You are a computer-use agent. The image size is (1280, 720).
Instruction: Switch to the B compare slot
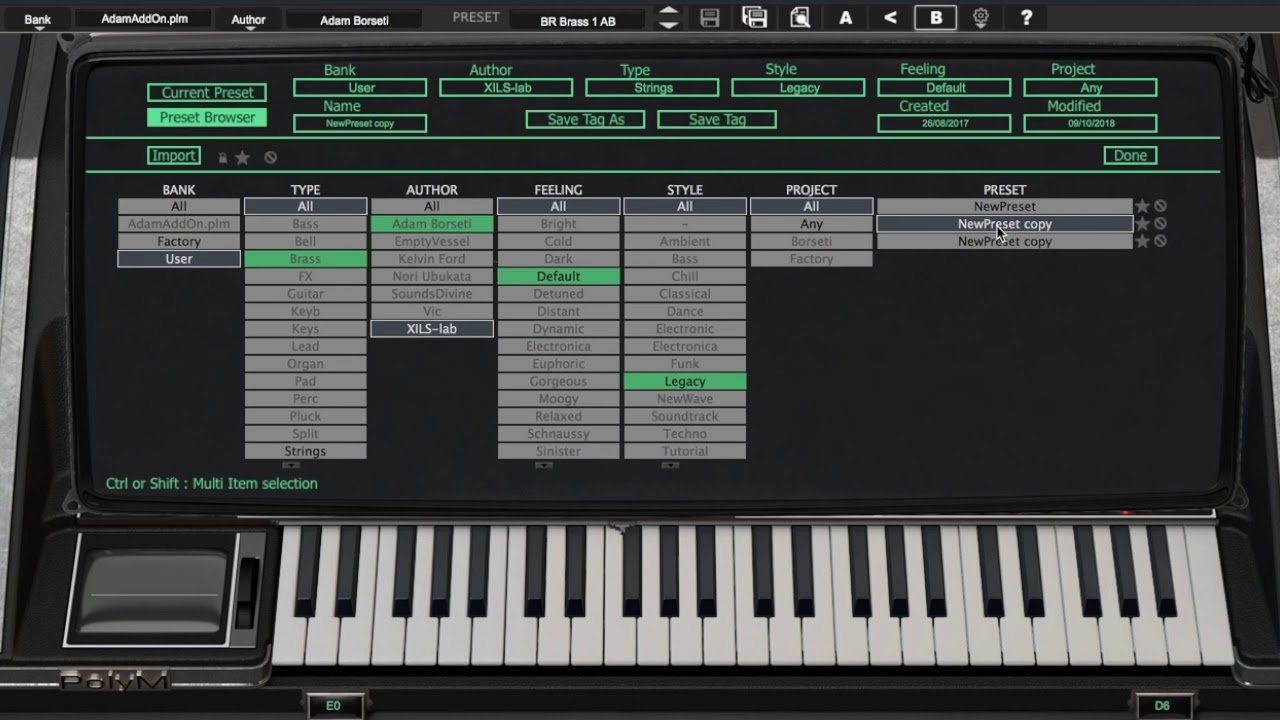935,17
